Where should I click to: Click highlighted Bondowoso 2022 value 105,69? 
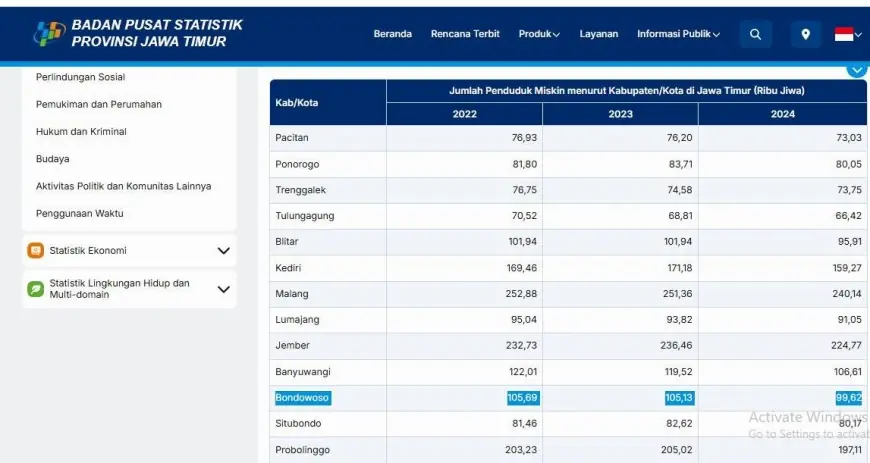click(522, 397)
